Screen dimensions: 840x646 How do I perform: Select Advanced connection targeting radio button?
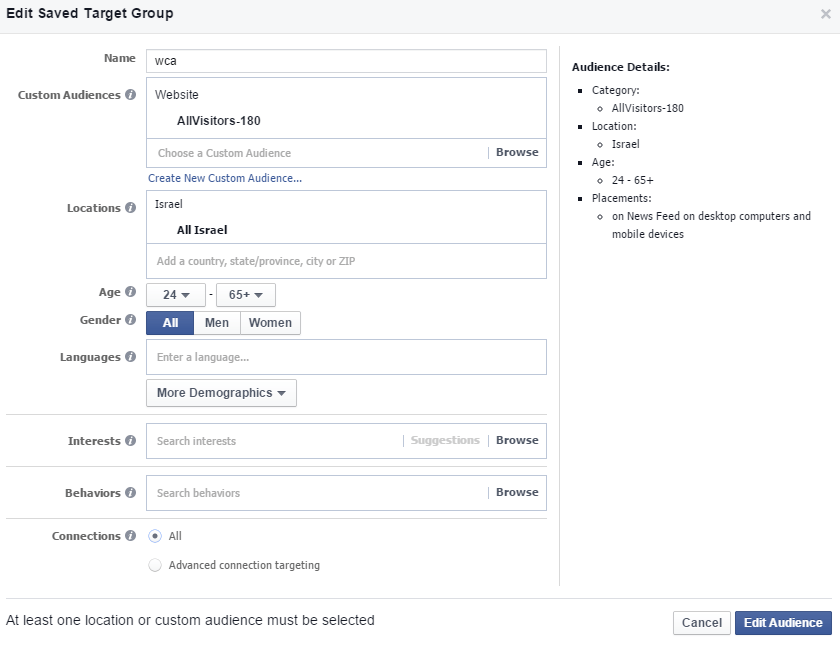click(155, 565)
